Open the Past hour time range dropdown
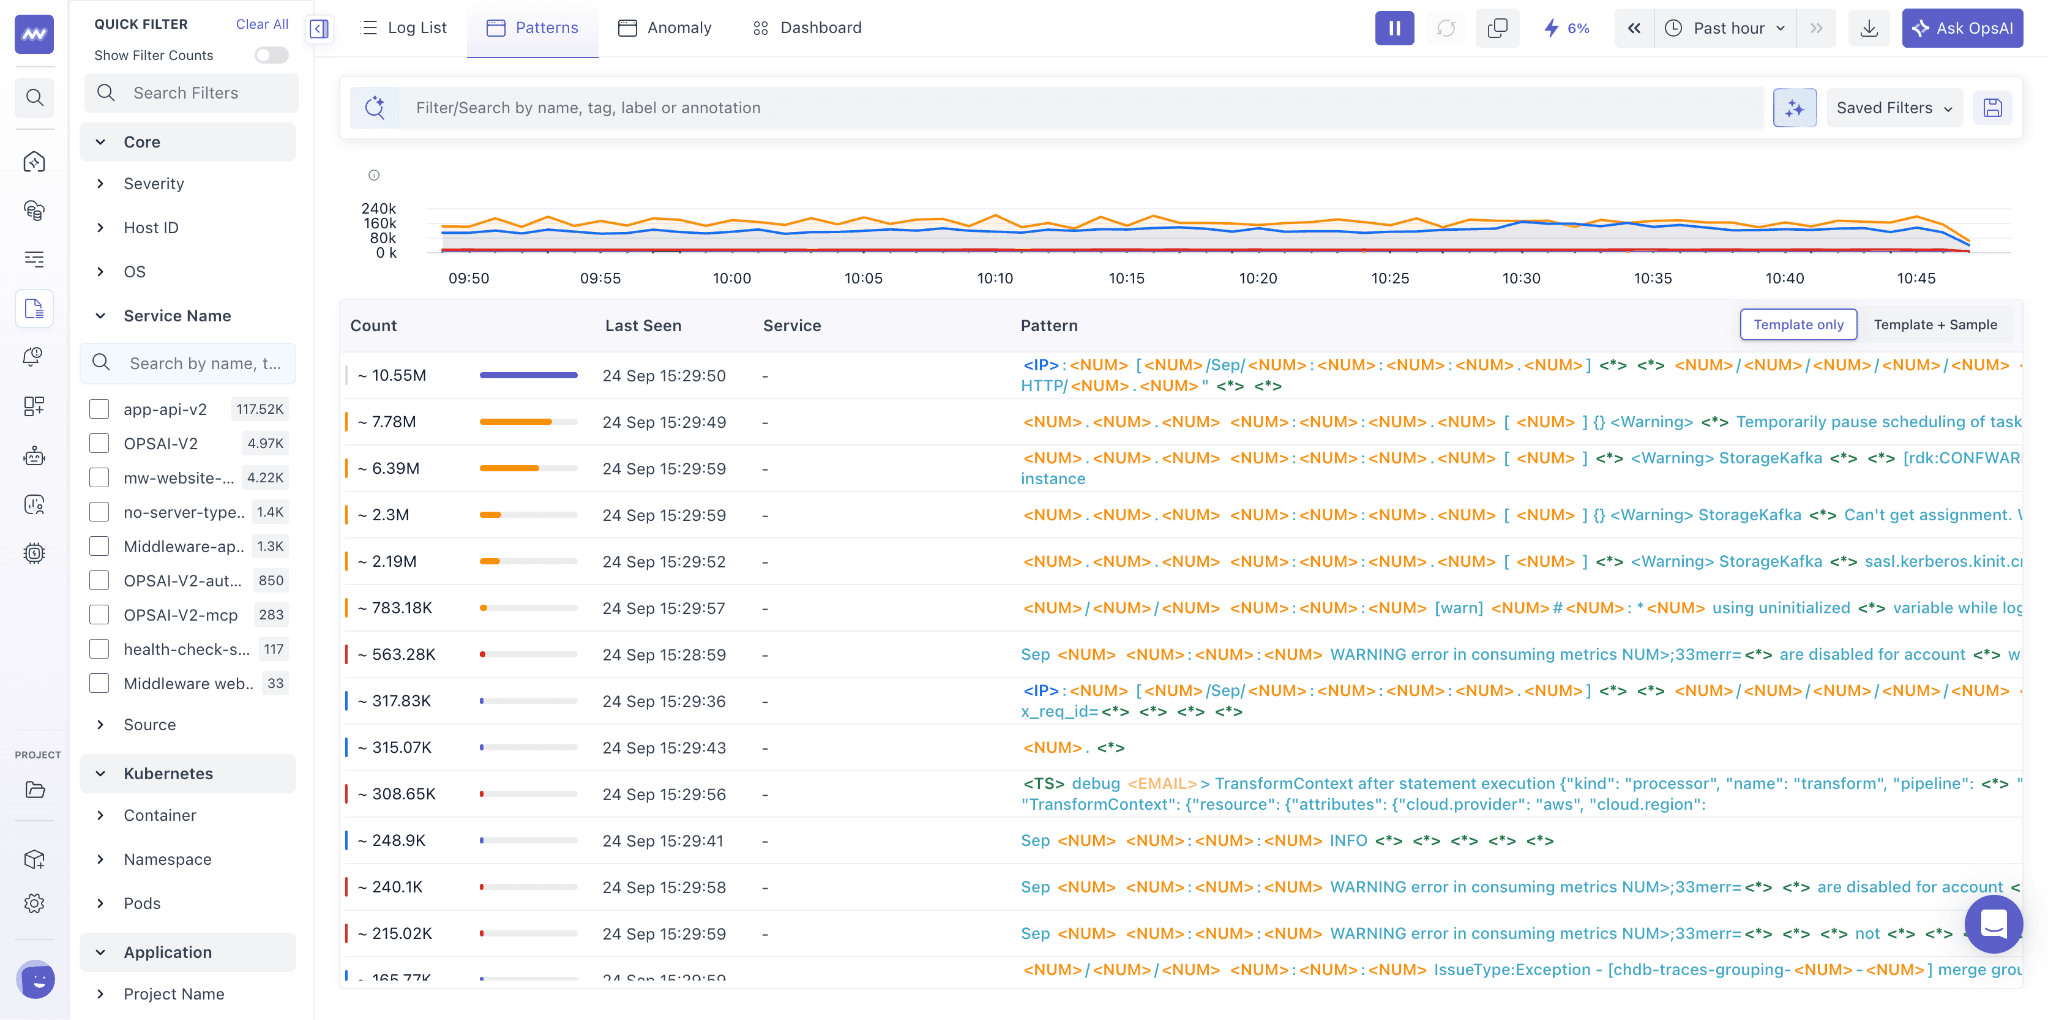This screenshot has height=1020, width=2048. (x=1725, y=28)
